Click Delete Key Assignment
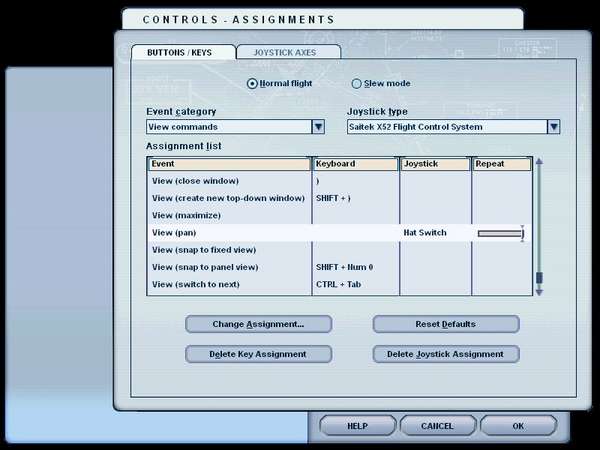Image resolution: width=600 pixels, height=450 pixels. (258, 354)
